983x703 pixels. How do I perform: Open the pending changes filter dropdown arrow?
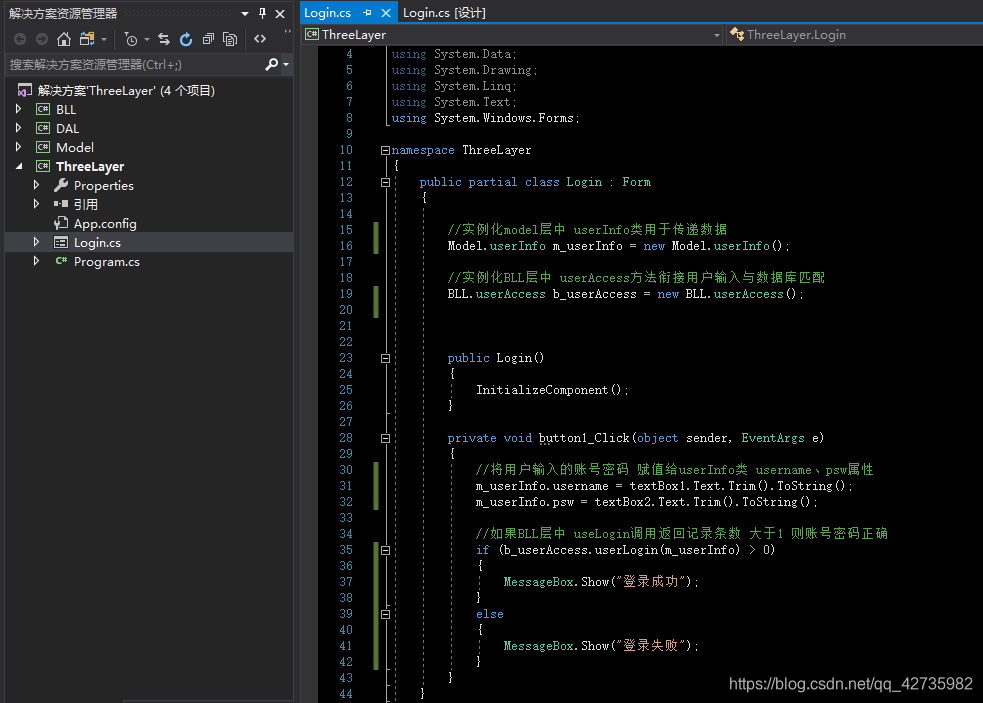point(147,40)
